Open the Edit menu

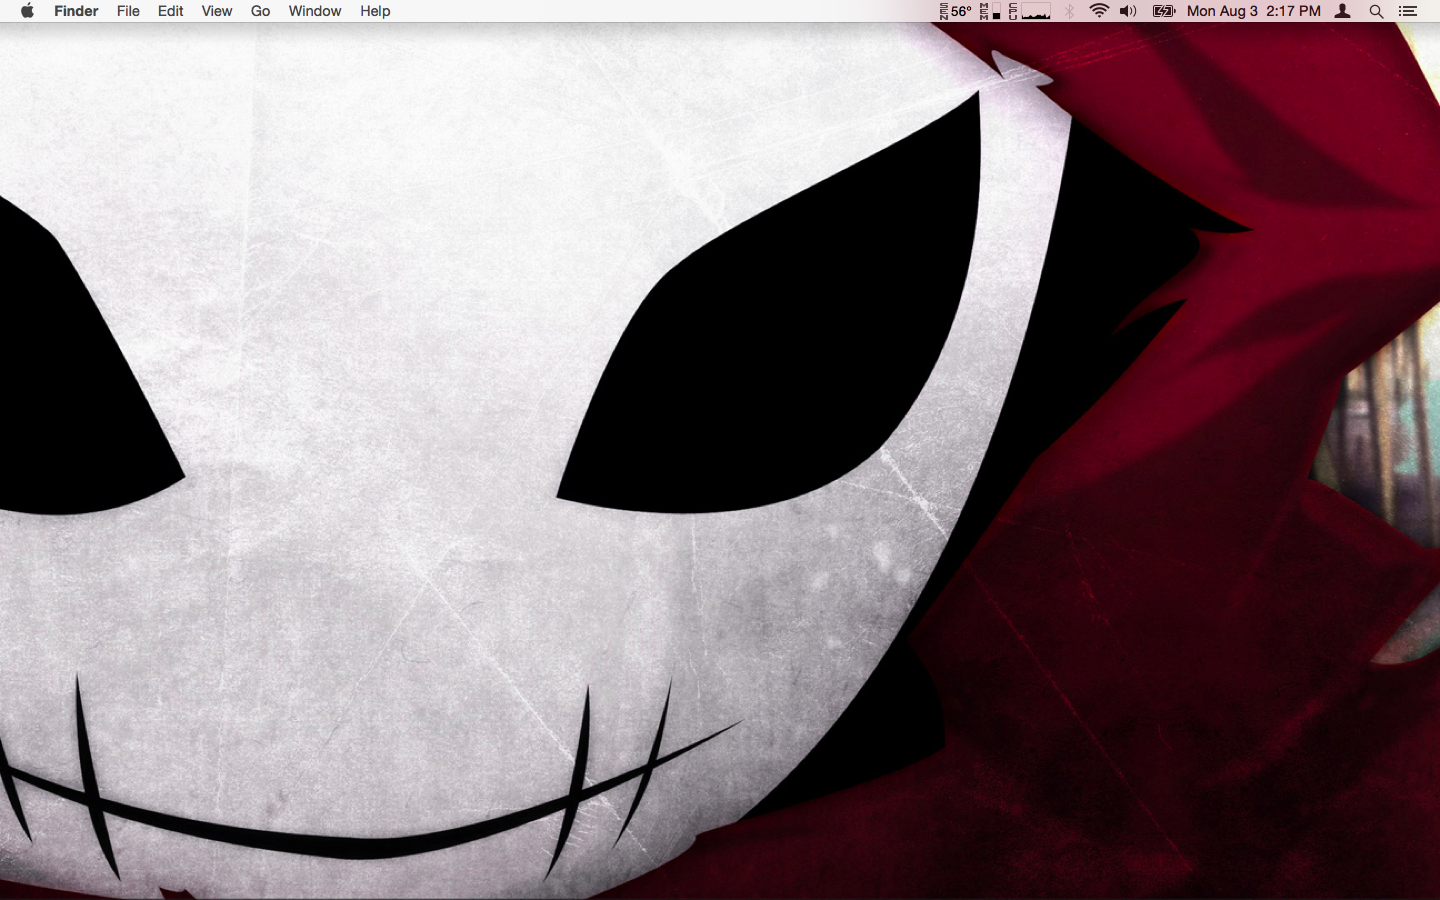[x=170, y=11]
